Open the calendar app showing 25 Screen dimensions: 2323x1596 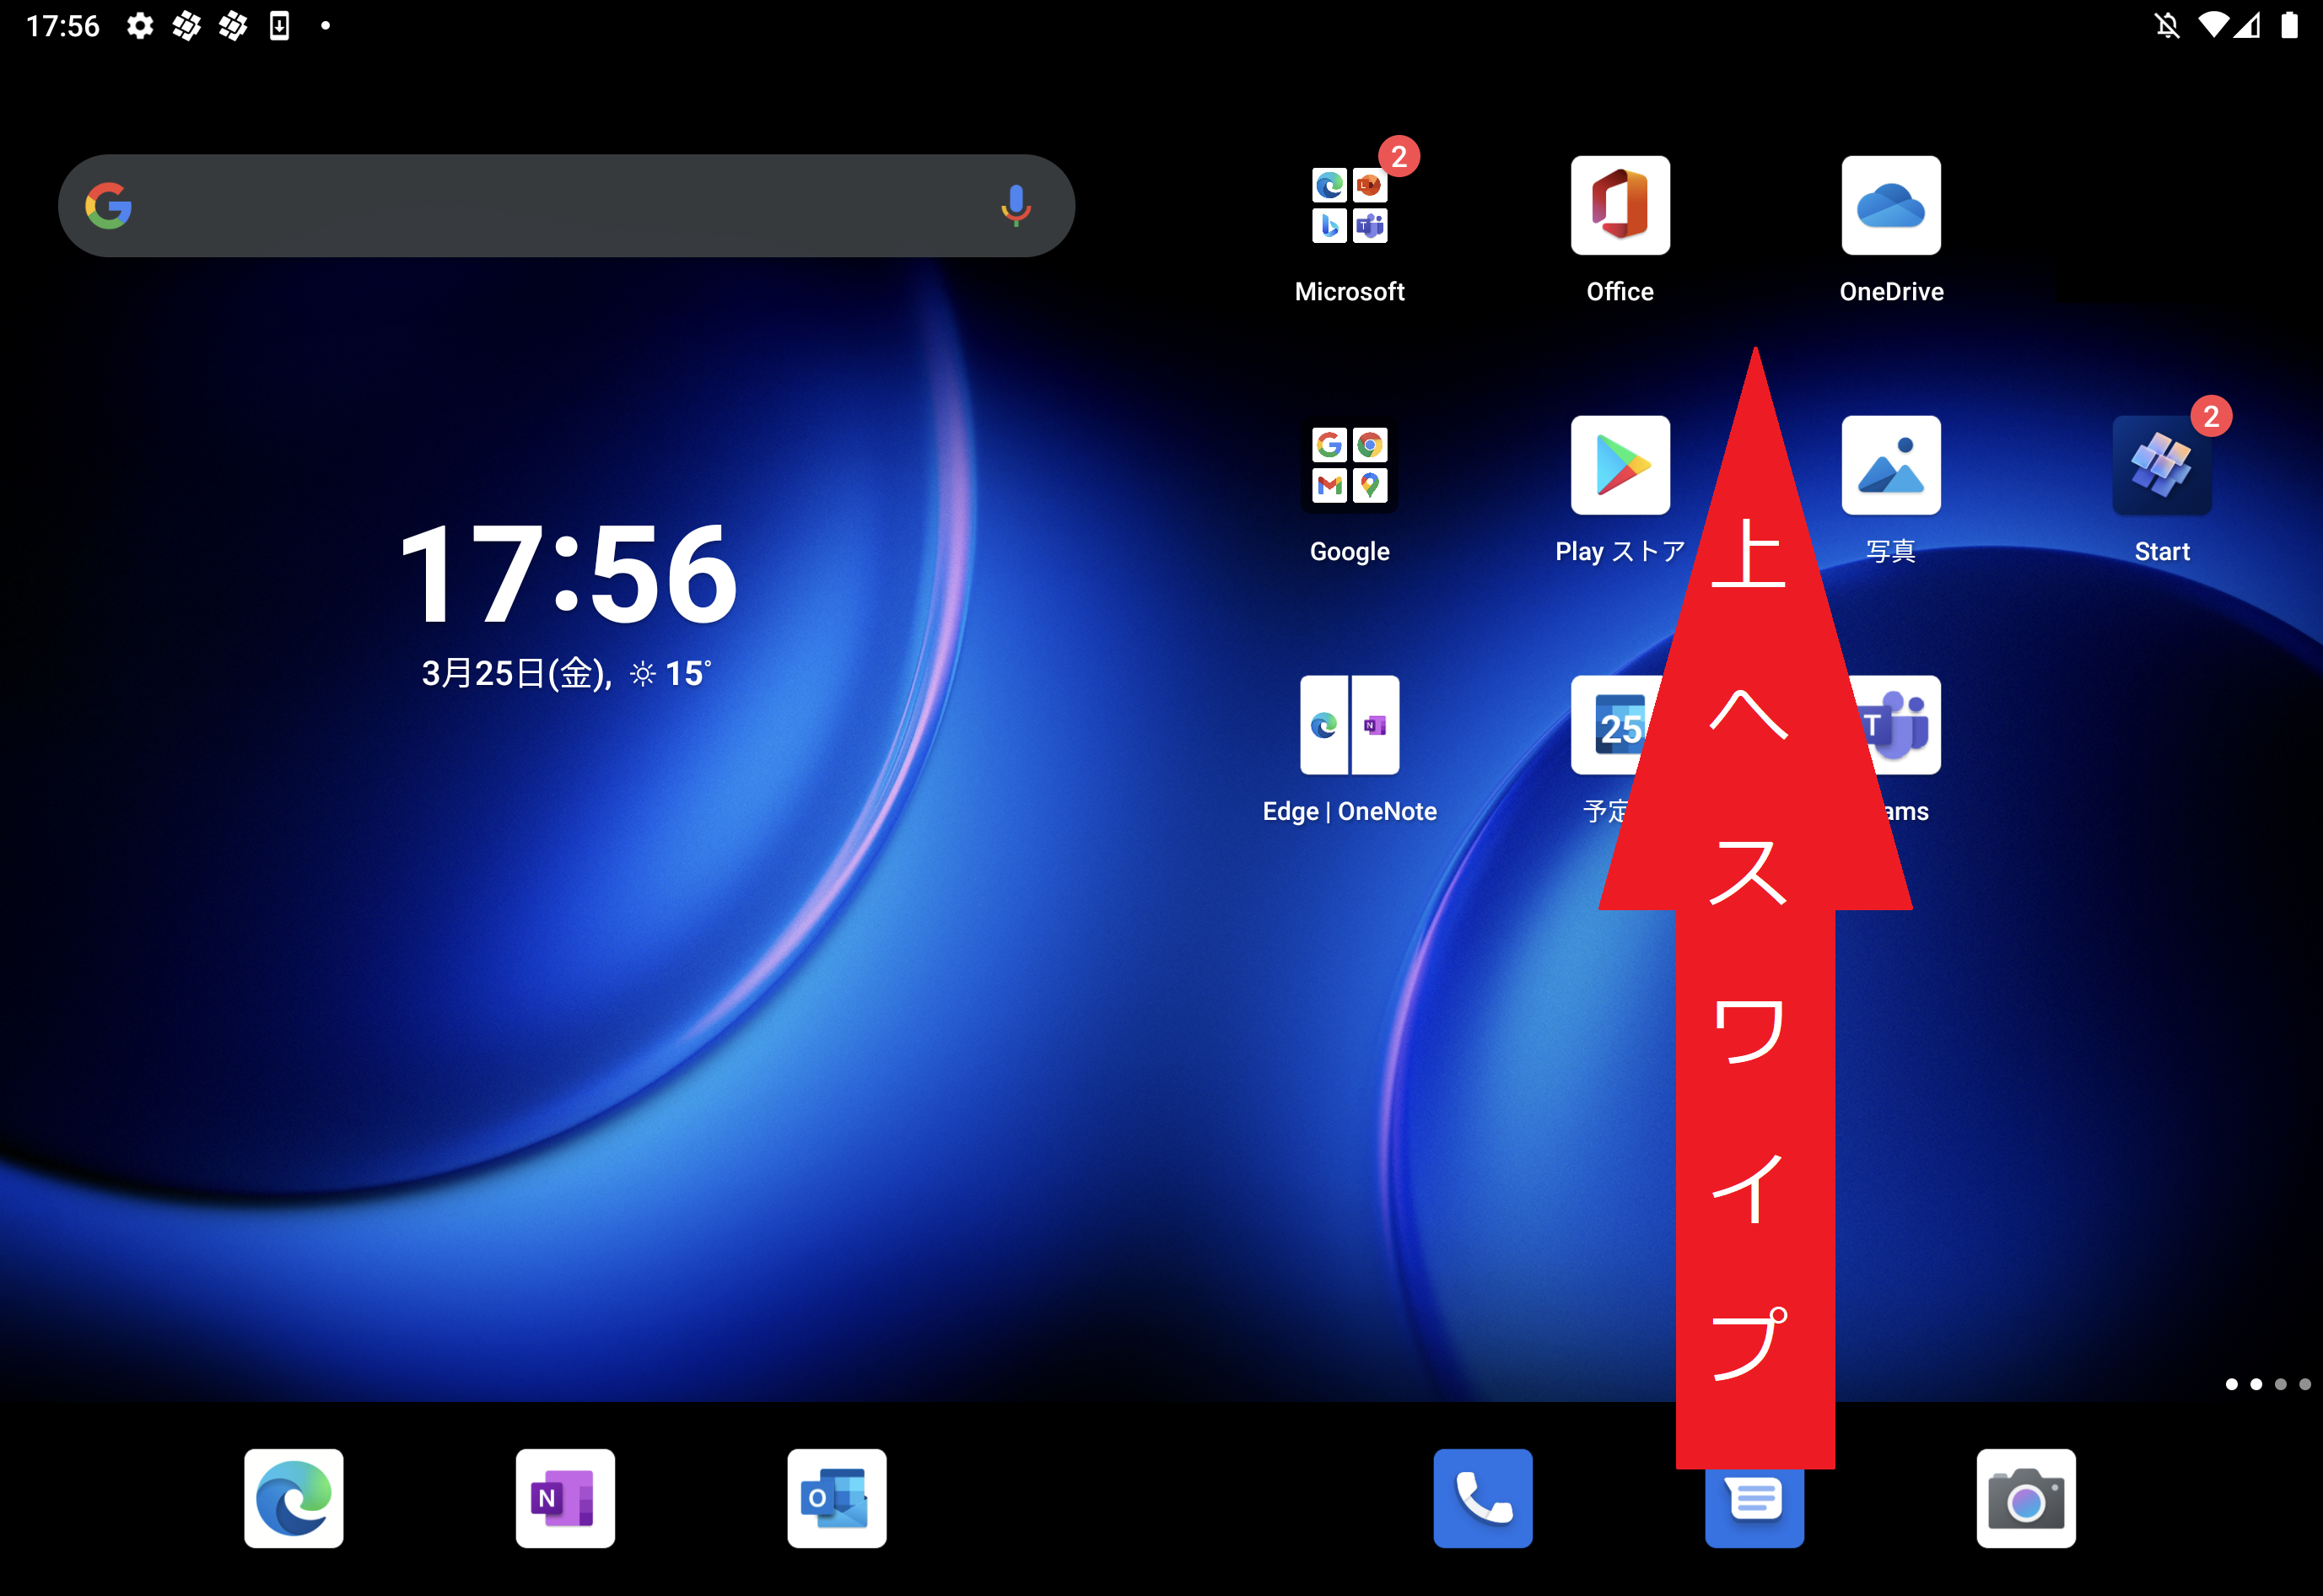point(1612,725)
